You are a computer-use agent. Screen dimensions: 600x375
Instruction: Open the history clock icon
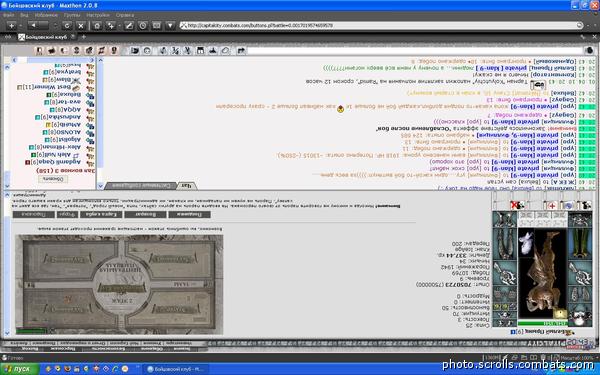click(142, 26)
